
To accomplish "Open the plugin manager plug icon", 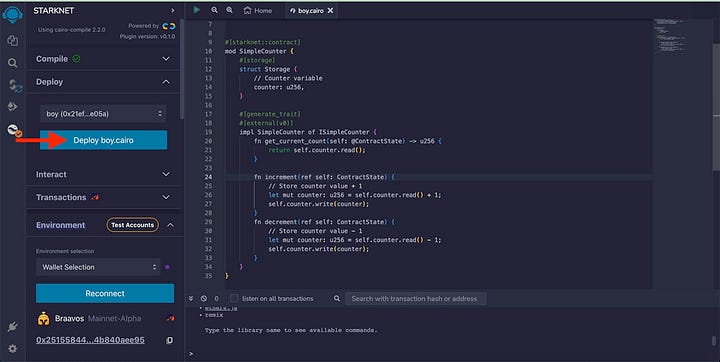I will tap(12, 327).
